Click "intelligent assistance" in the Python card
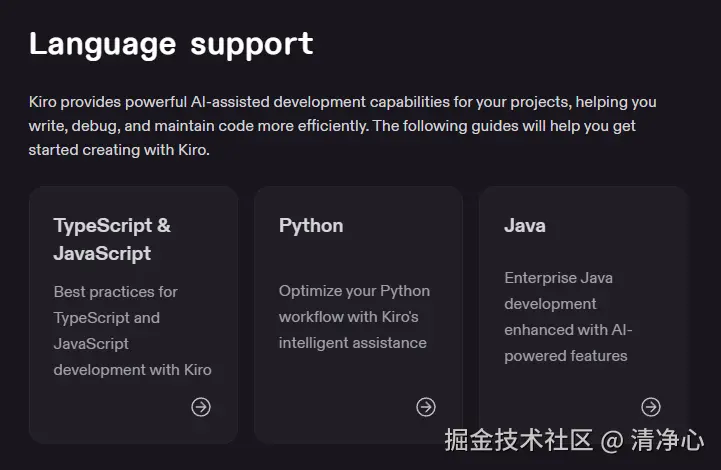Viewport: 721px width, 470px height. 352,343
